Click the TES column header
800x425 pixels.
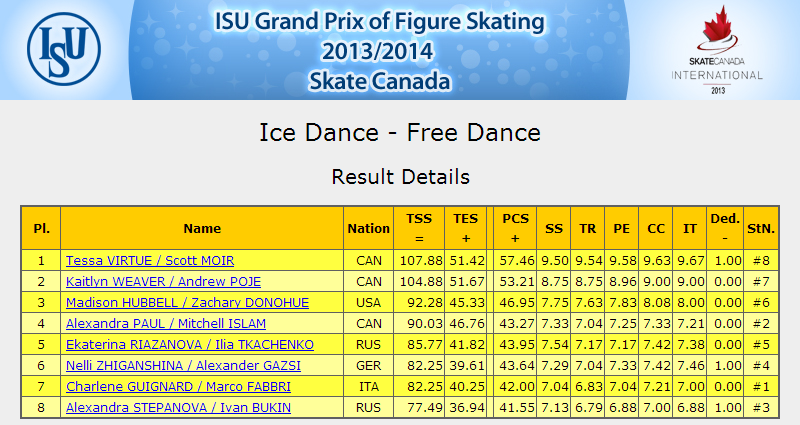tap(465, 228)
